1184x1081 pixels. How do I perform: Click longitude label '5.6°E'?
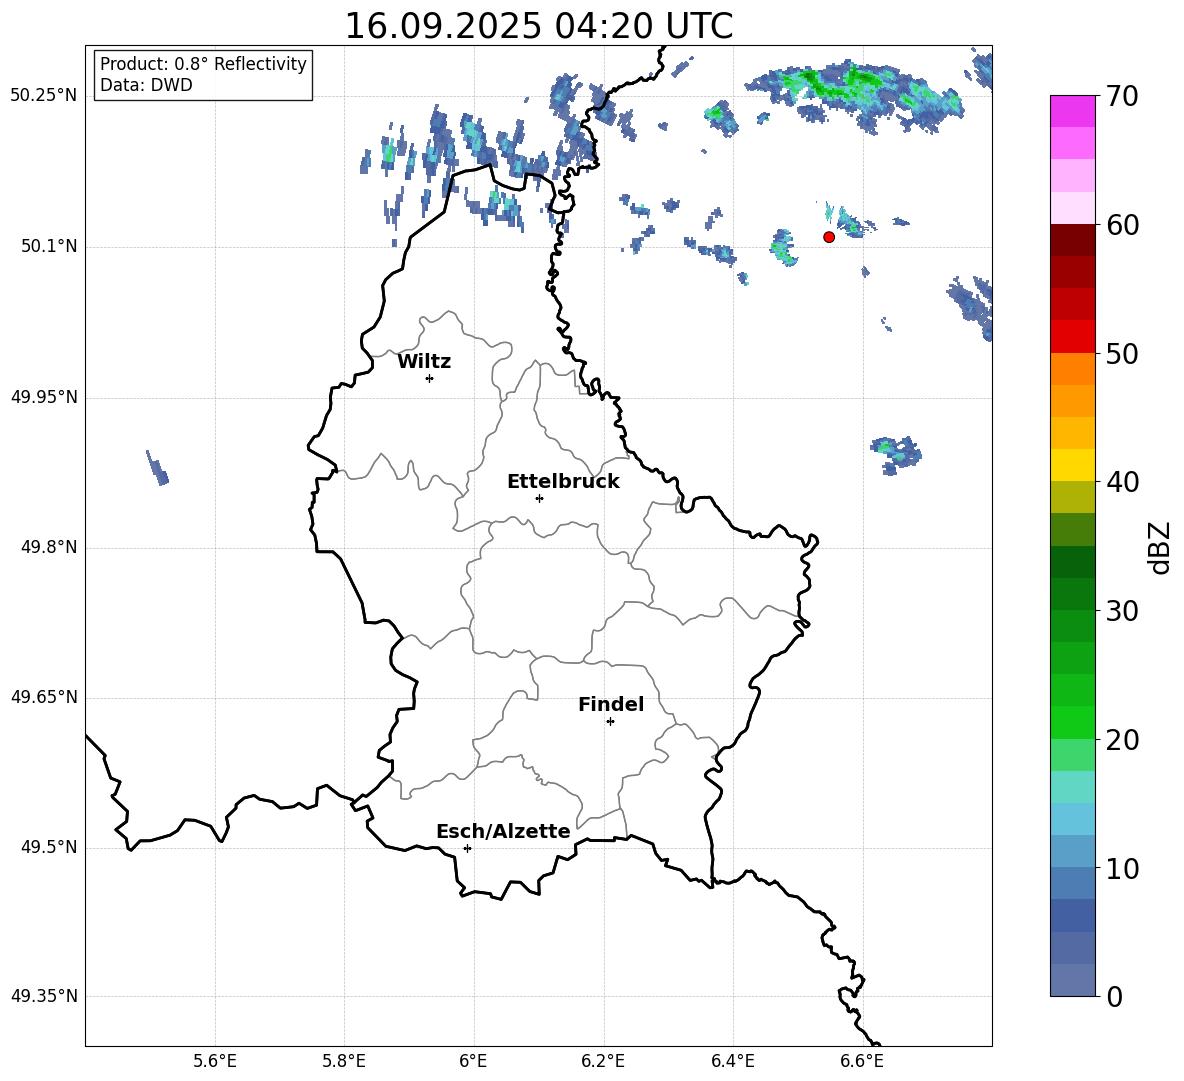click(x=215, y=1061)
